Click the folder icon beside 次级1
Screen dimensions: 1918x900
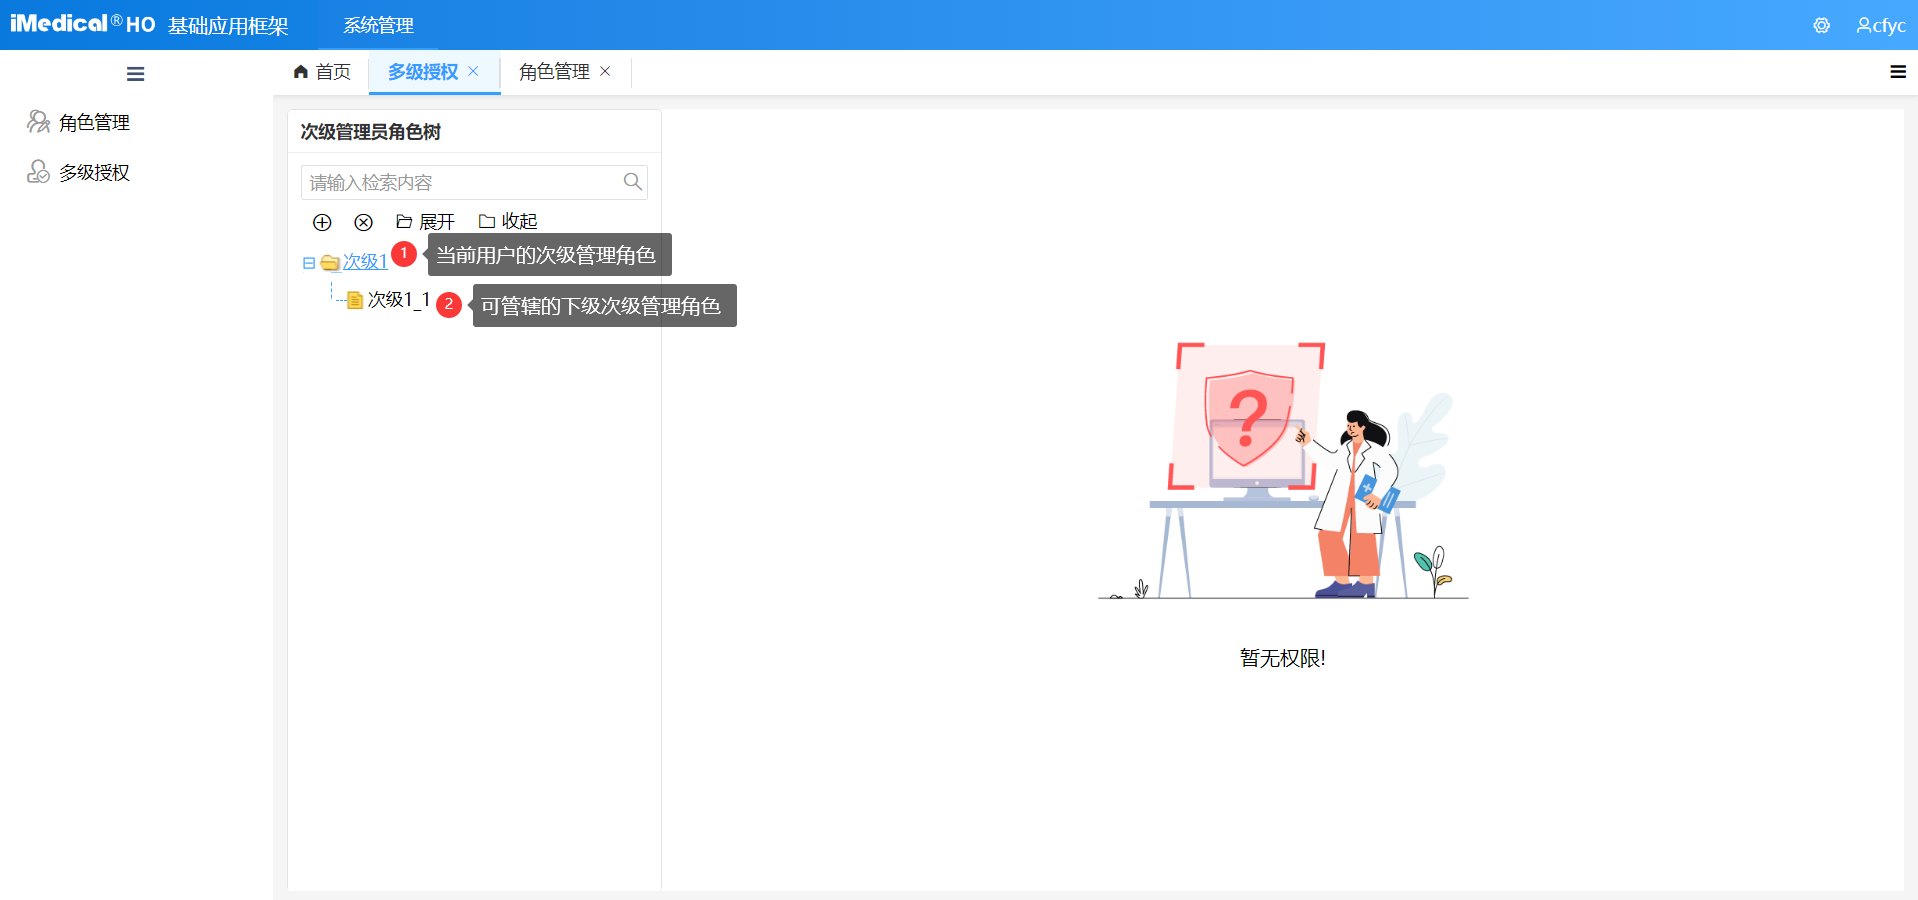pyautogui.click(x=330, y=262)
